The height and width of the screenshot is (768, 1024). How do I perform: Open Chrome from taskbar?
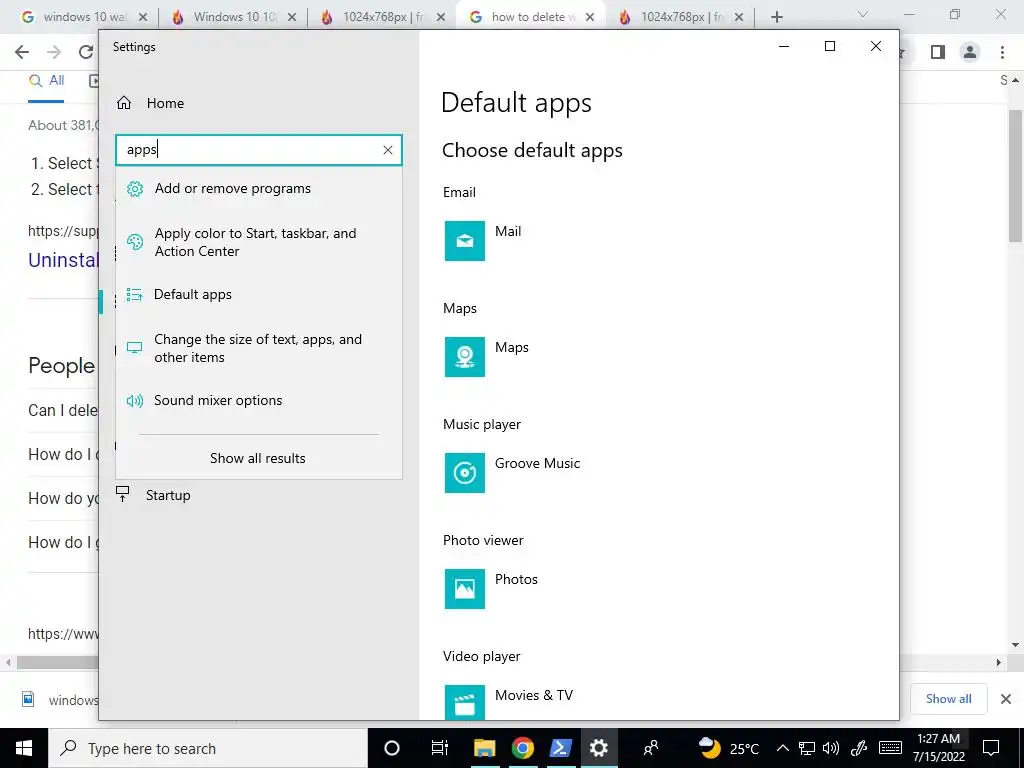[x=522, y=748]
